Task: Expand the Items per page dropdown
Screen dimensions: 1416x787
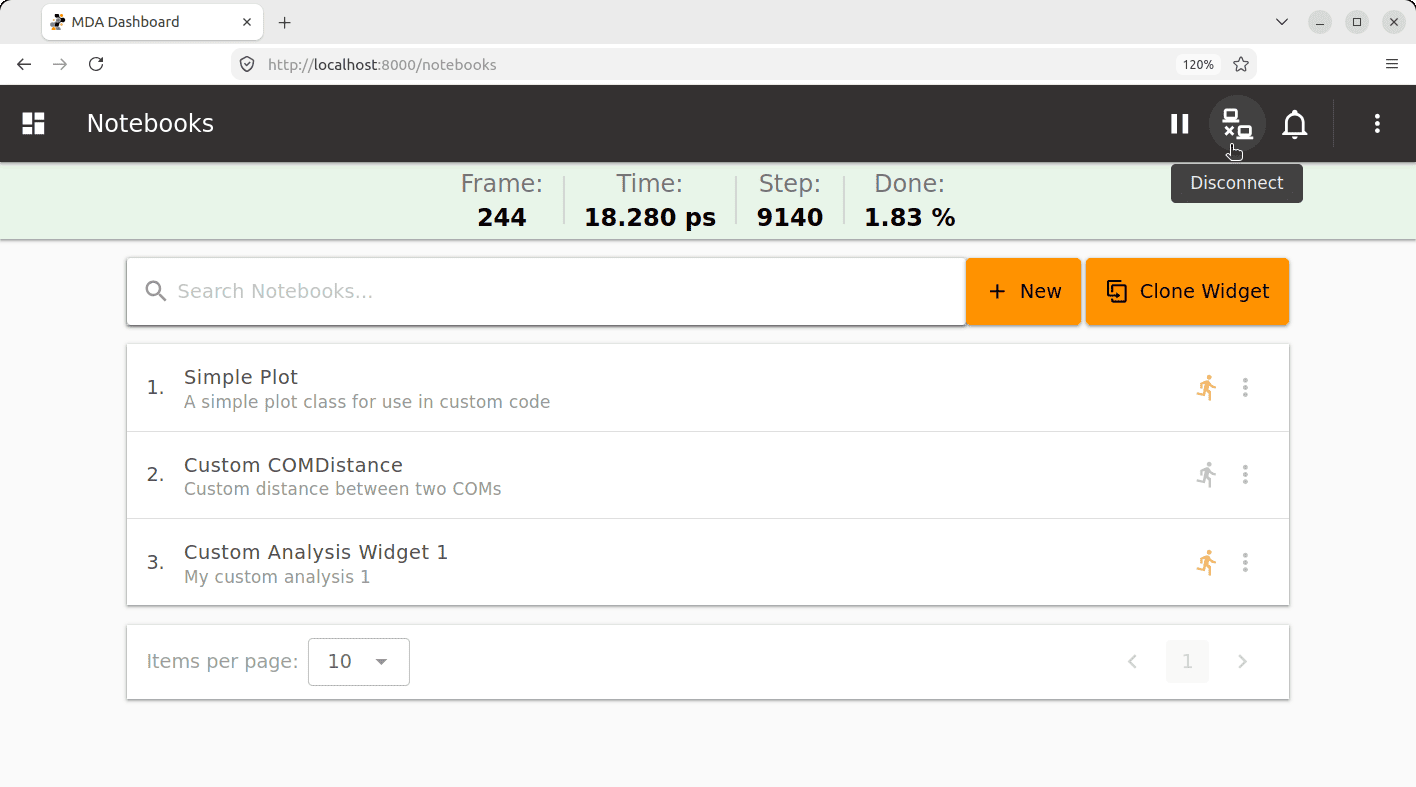Action: click(x=359, y=662)
